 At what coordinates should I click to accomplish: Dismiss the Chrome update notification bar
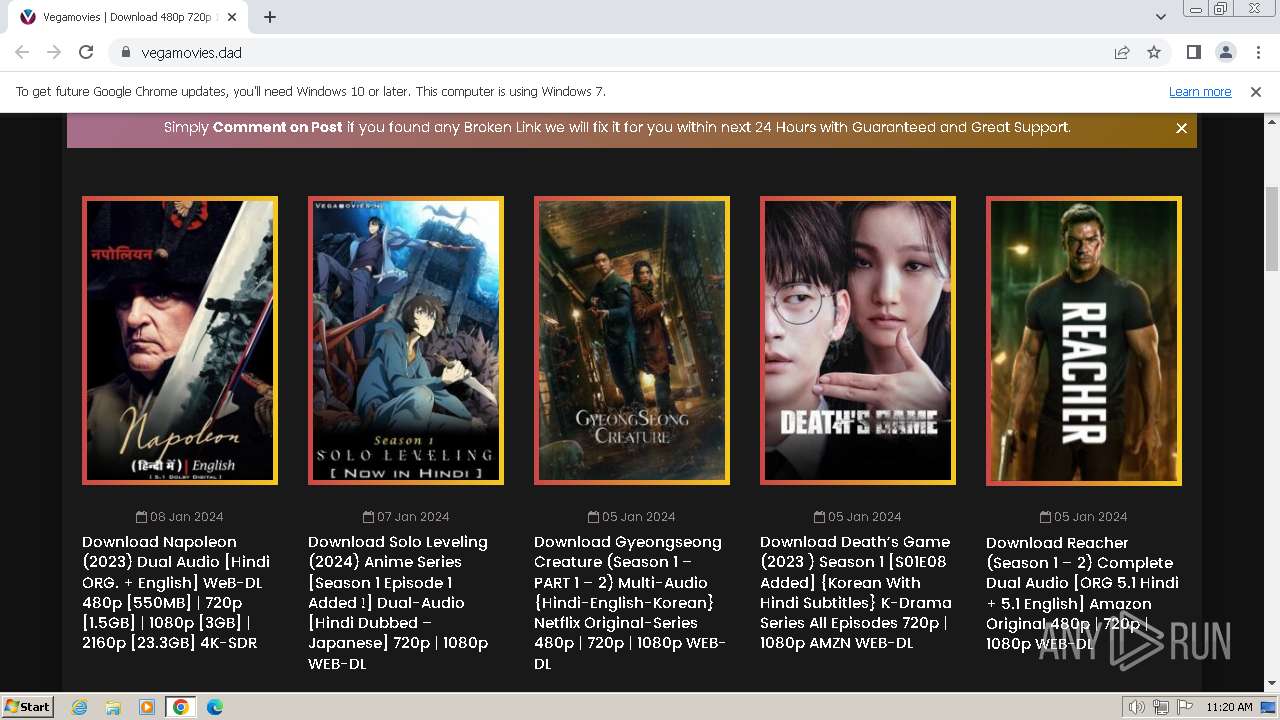(1256, 92)
